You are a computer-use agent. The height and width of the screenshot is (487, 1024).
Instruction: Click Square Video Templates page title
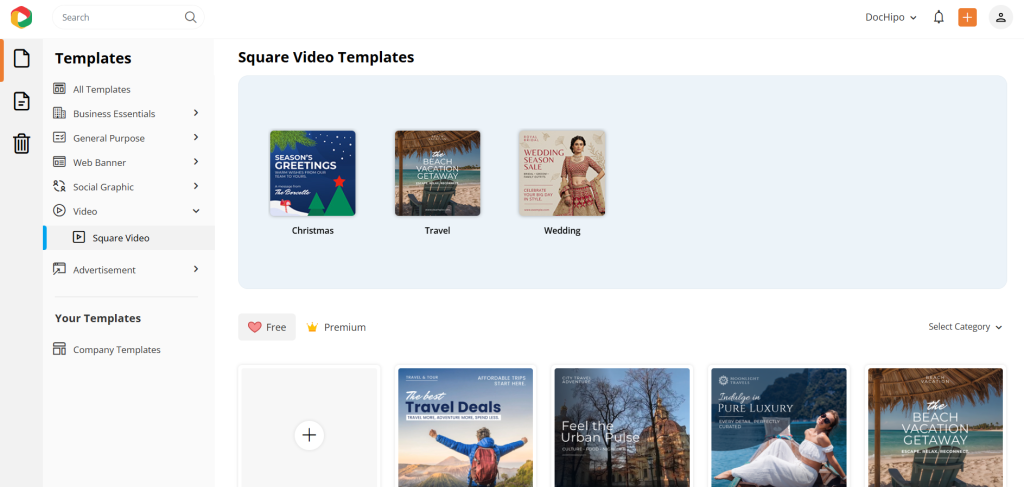326,57
